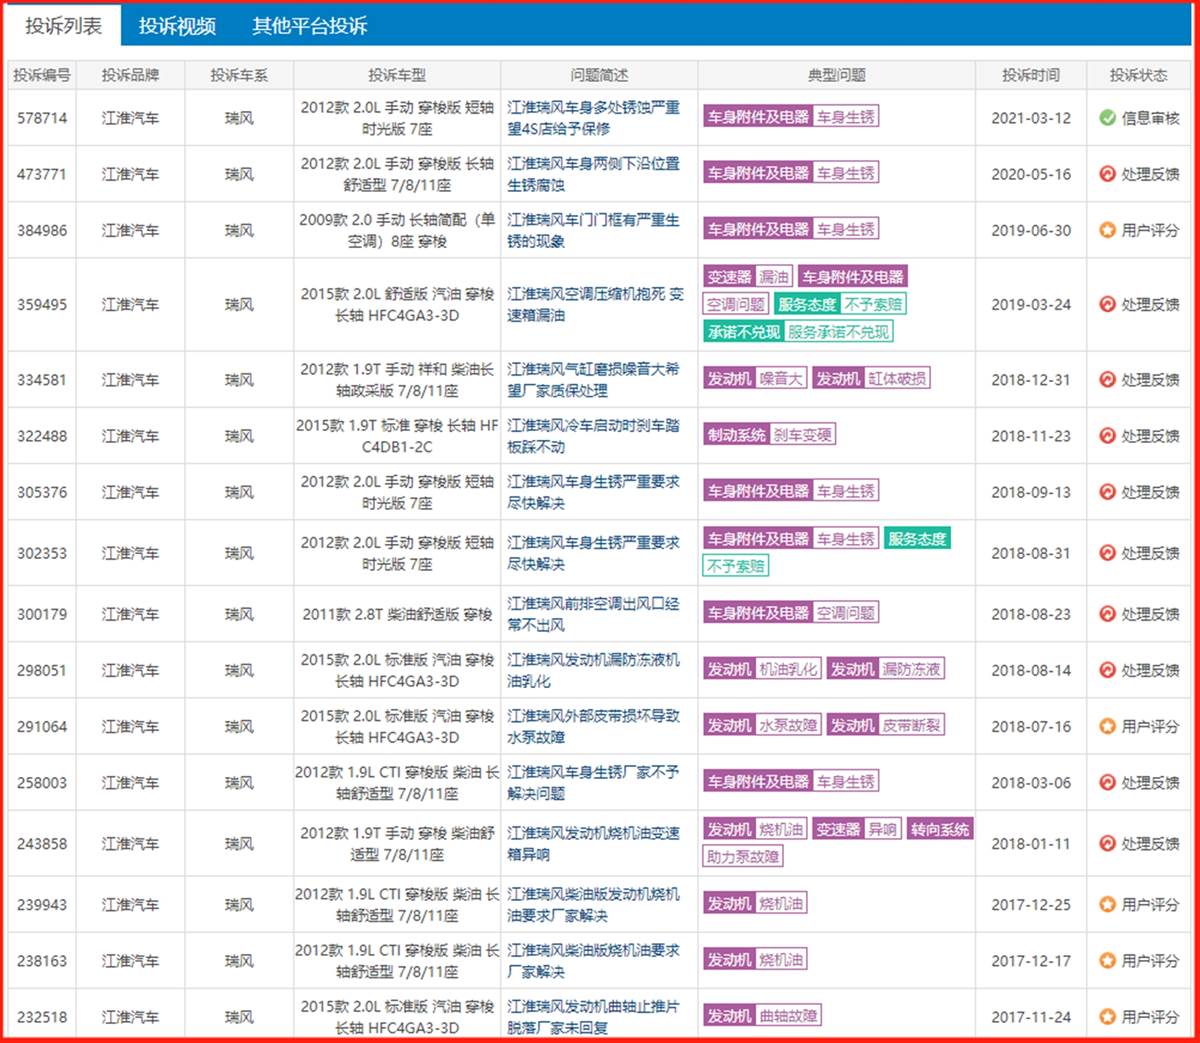Click the date 2018-12-31
1200x1043 pixels.
[x=1031, y=380]
